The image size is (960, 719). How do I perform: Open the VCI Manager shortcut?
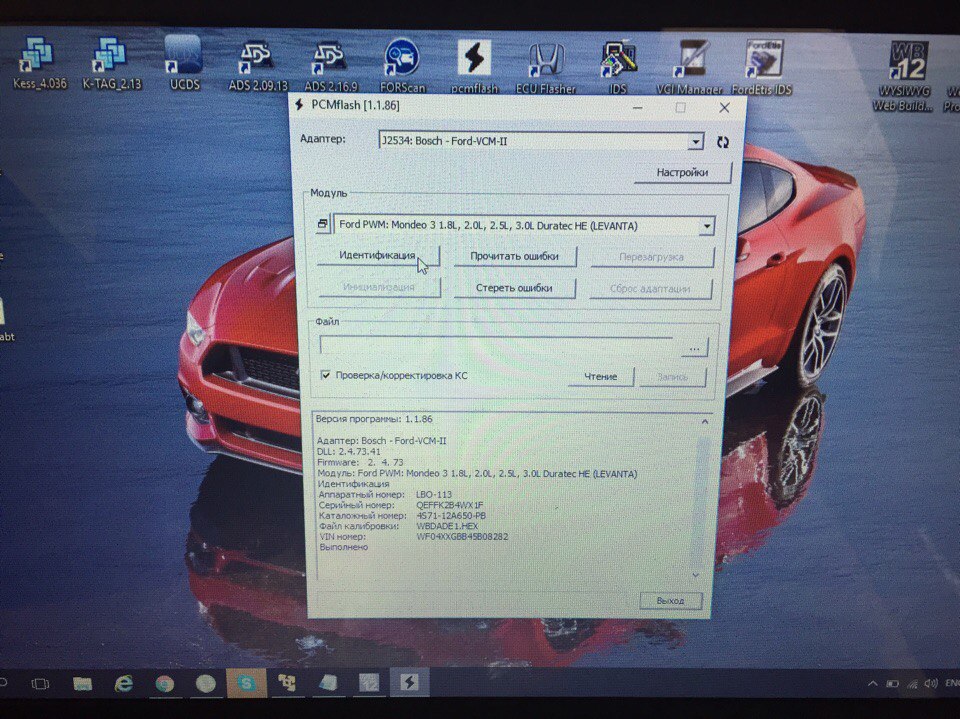[689, 67]
